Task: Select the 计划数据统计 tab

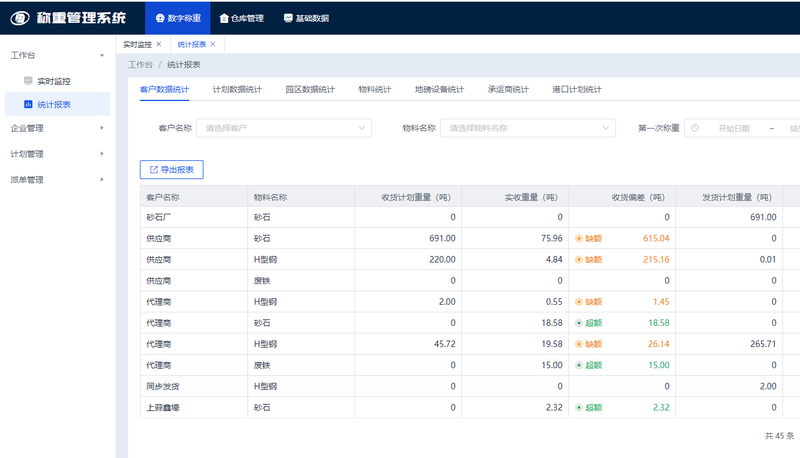Action: click(237, 89)
